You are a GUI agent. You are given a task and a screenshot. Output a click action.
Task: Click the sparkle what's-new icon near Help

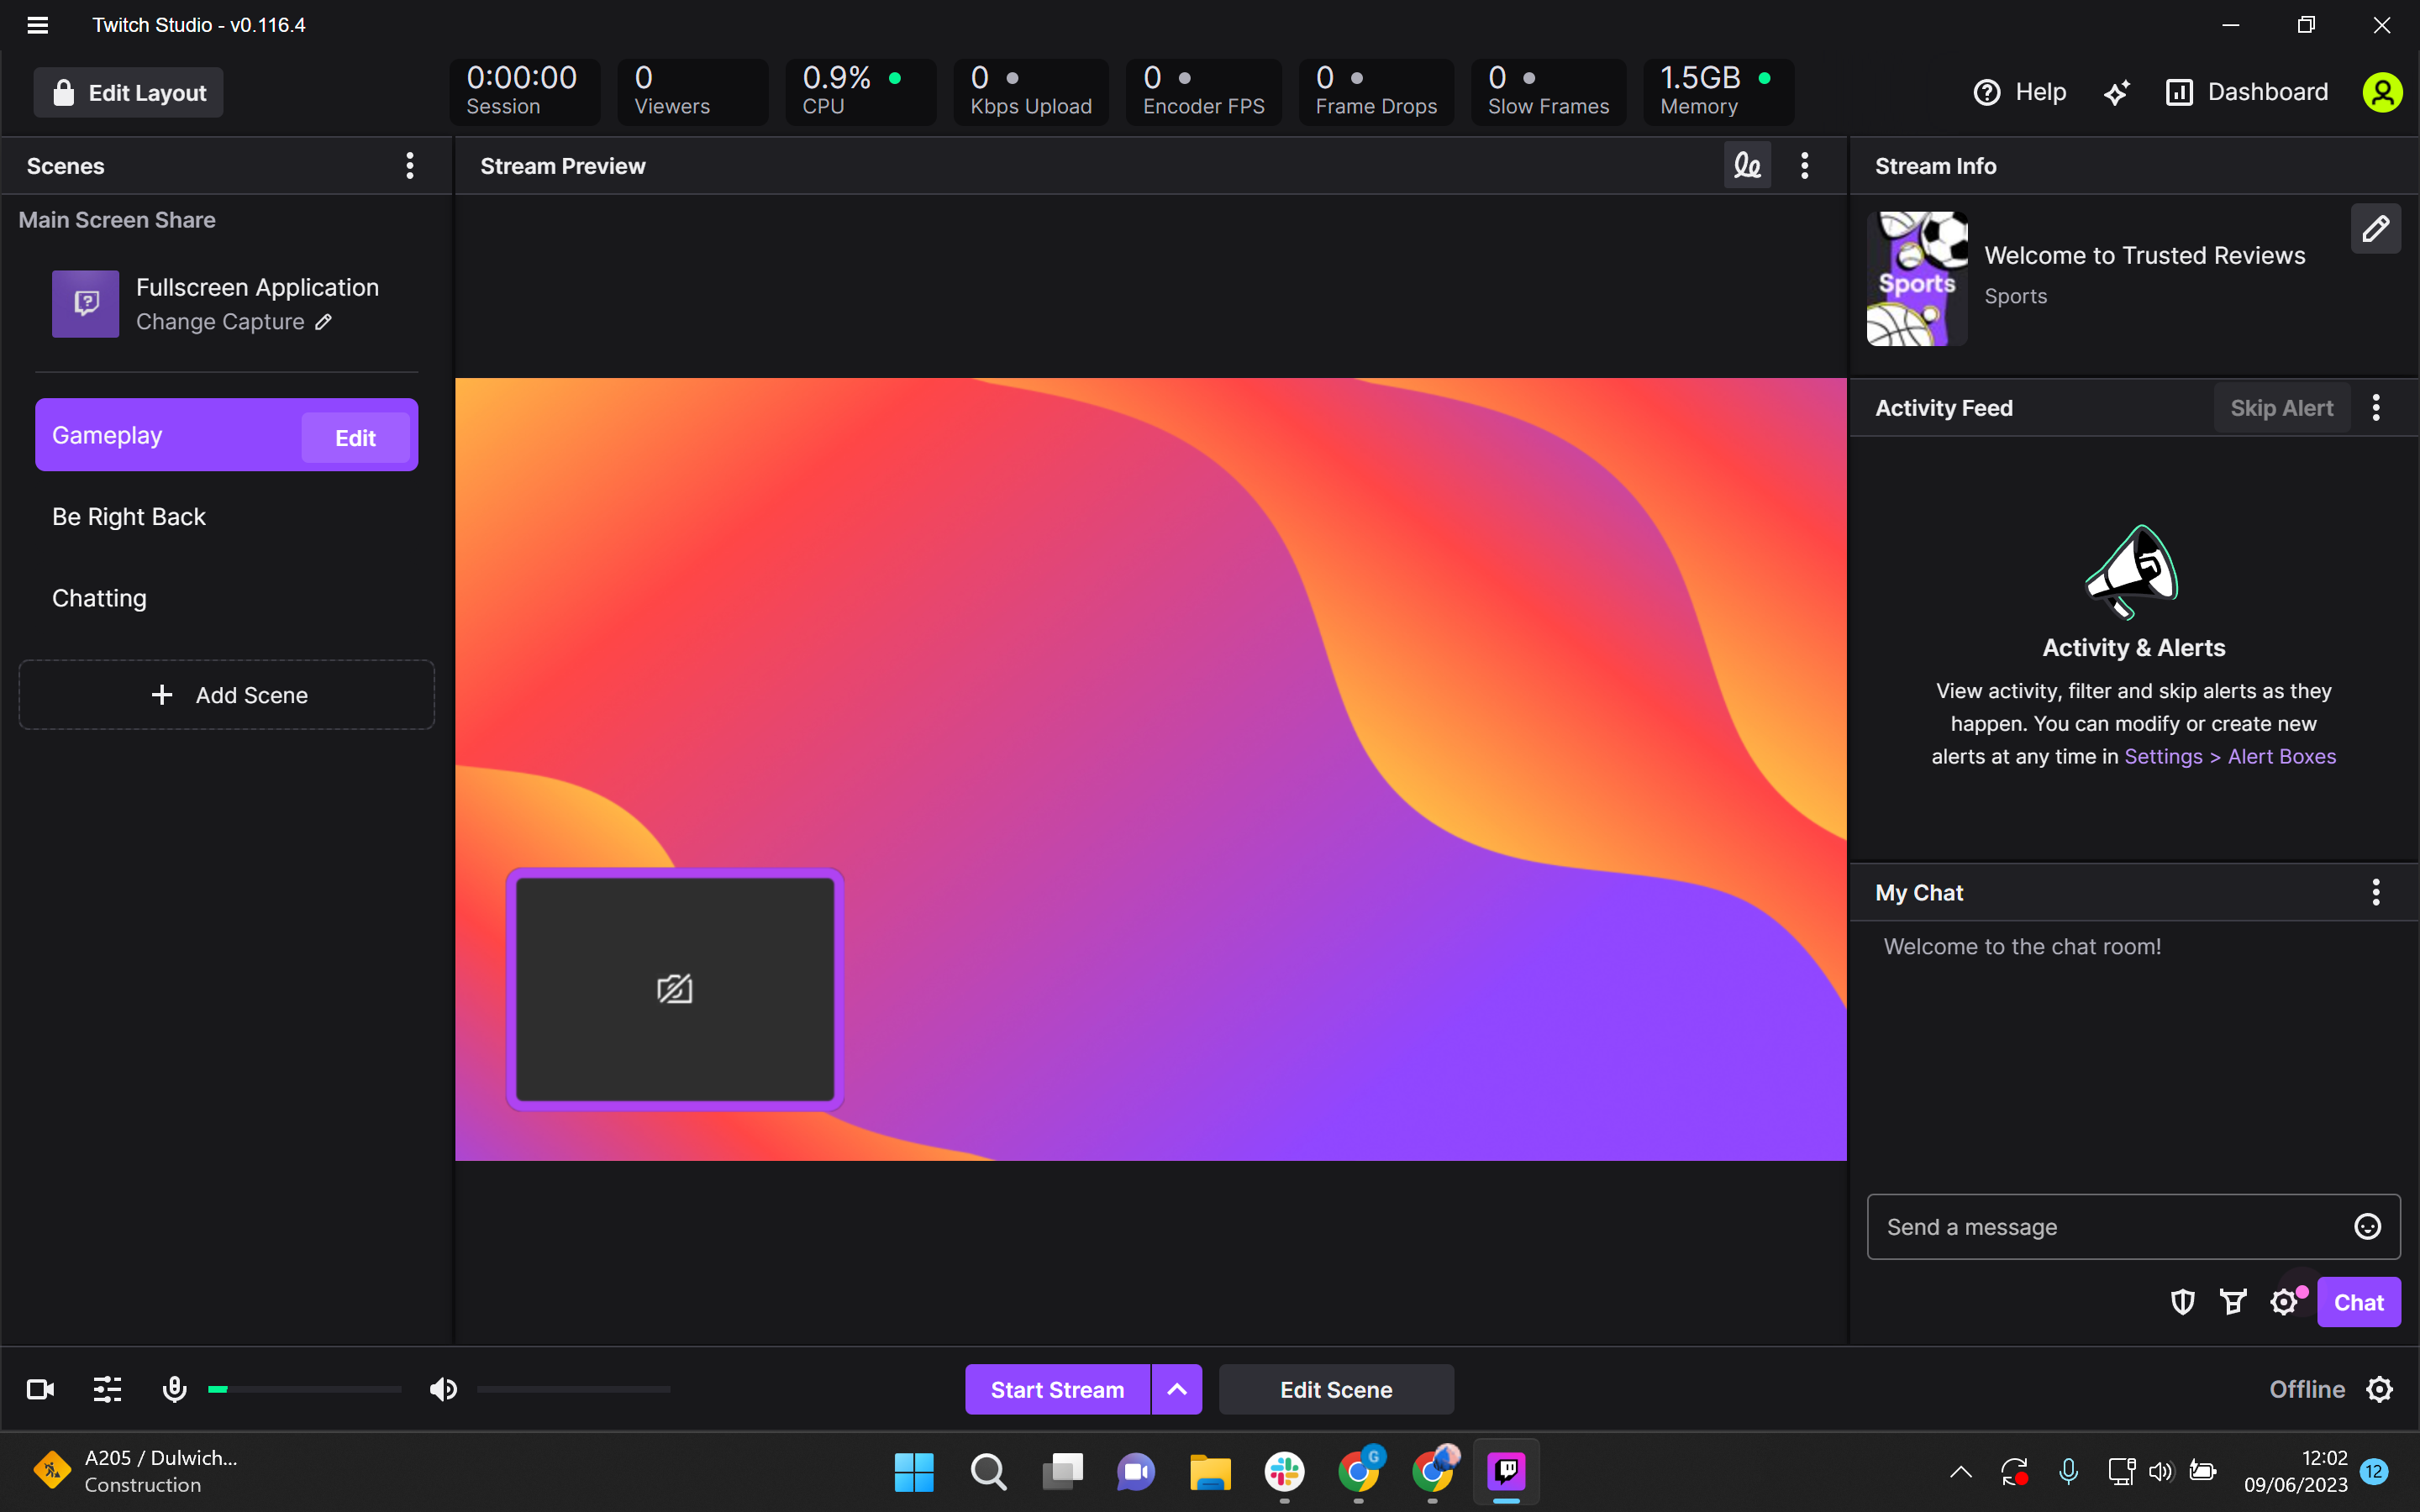pyautogui.click(x=2116, y=93)
